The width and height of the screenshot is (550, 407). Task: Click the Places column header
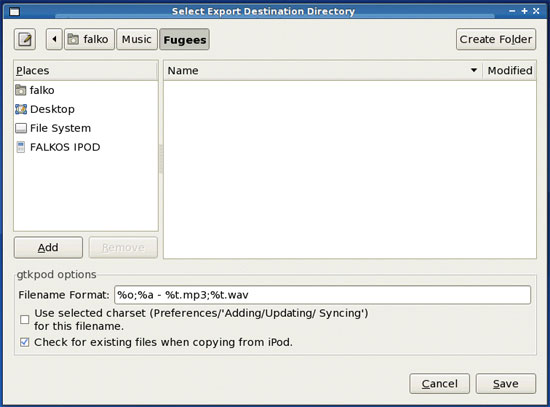(x=86, y=71)
